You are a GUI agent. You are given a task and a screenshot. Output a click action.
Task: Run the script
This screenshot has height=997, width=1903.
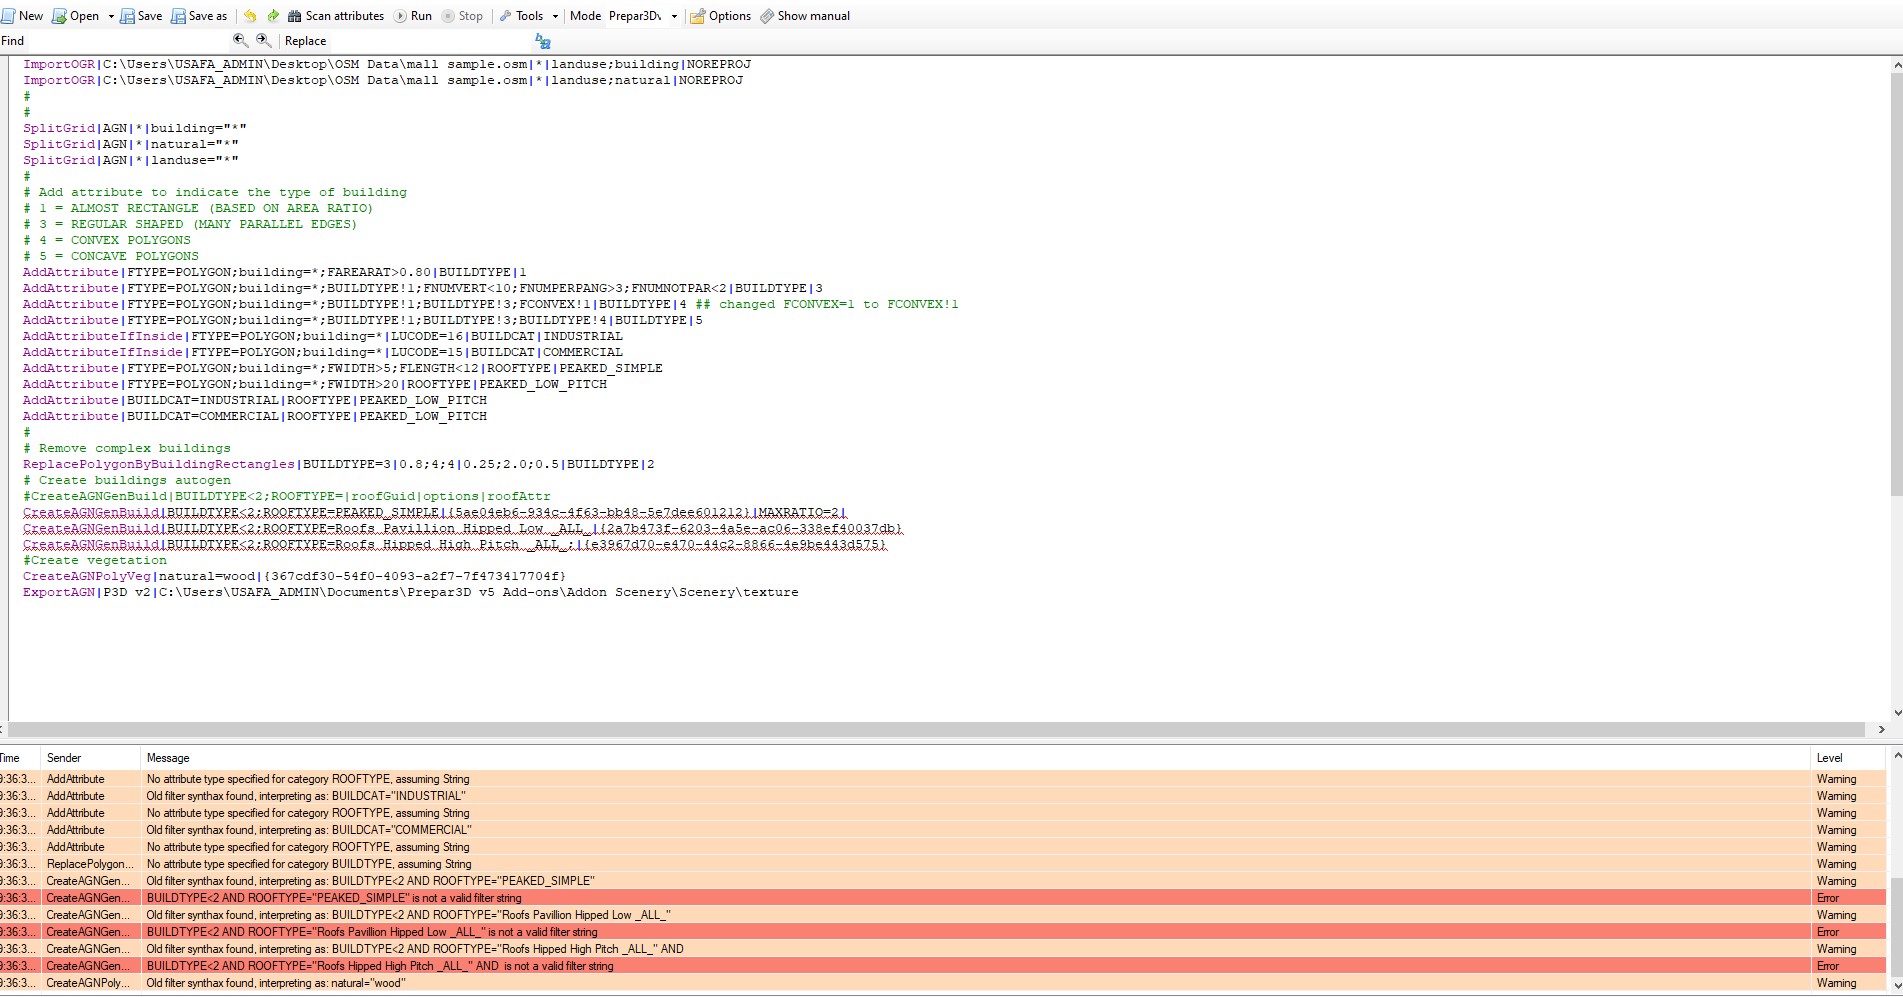[412, 16]
